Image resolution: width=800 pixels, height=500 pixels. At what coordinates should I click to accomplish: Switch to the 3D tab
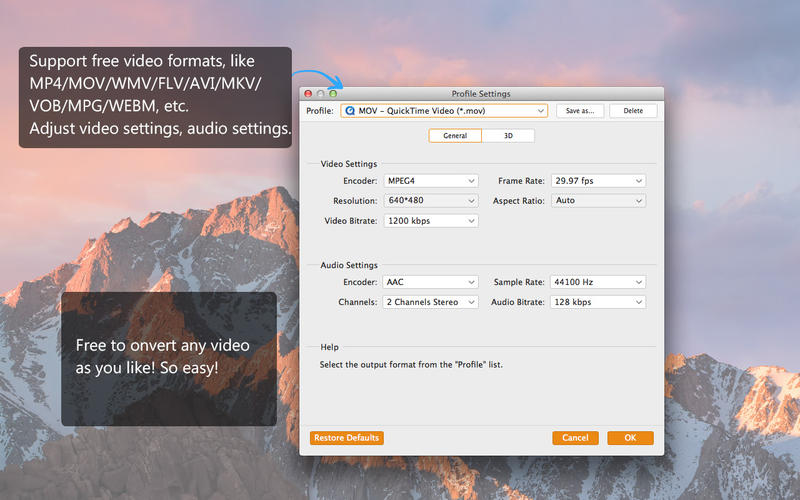tap(508, 136)
